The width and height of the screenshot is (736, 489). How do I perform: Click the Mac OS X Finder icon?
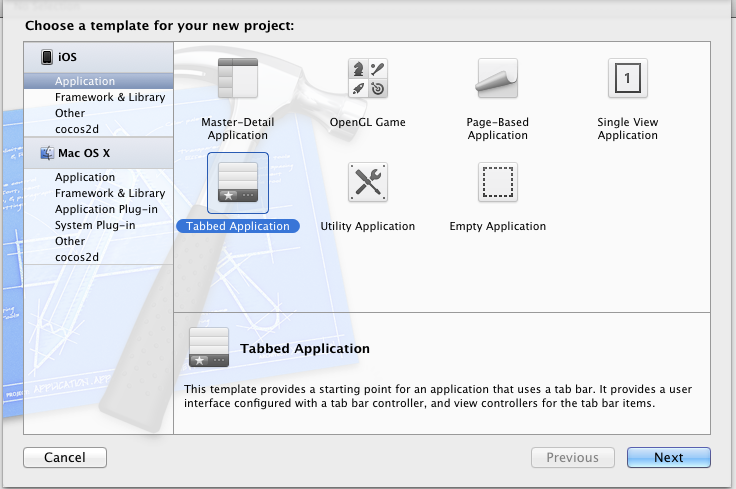(47, 153)
